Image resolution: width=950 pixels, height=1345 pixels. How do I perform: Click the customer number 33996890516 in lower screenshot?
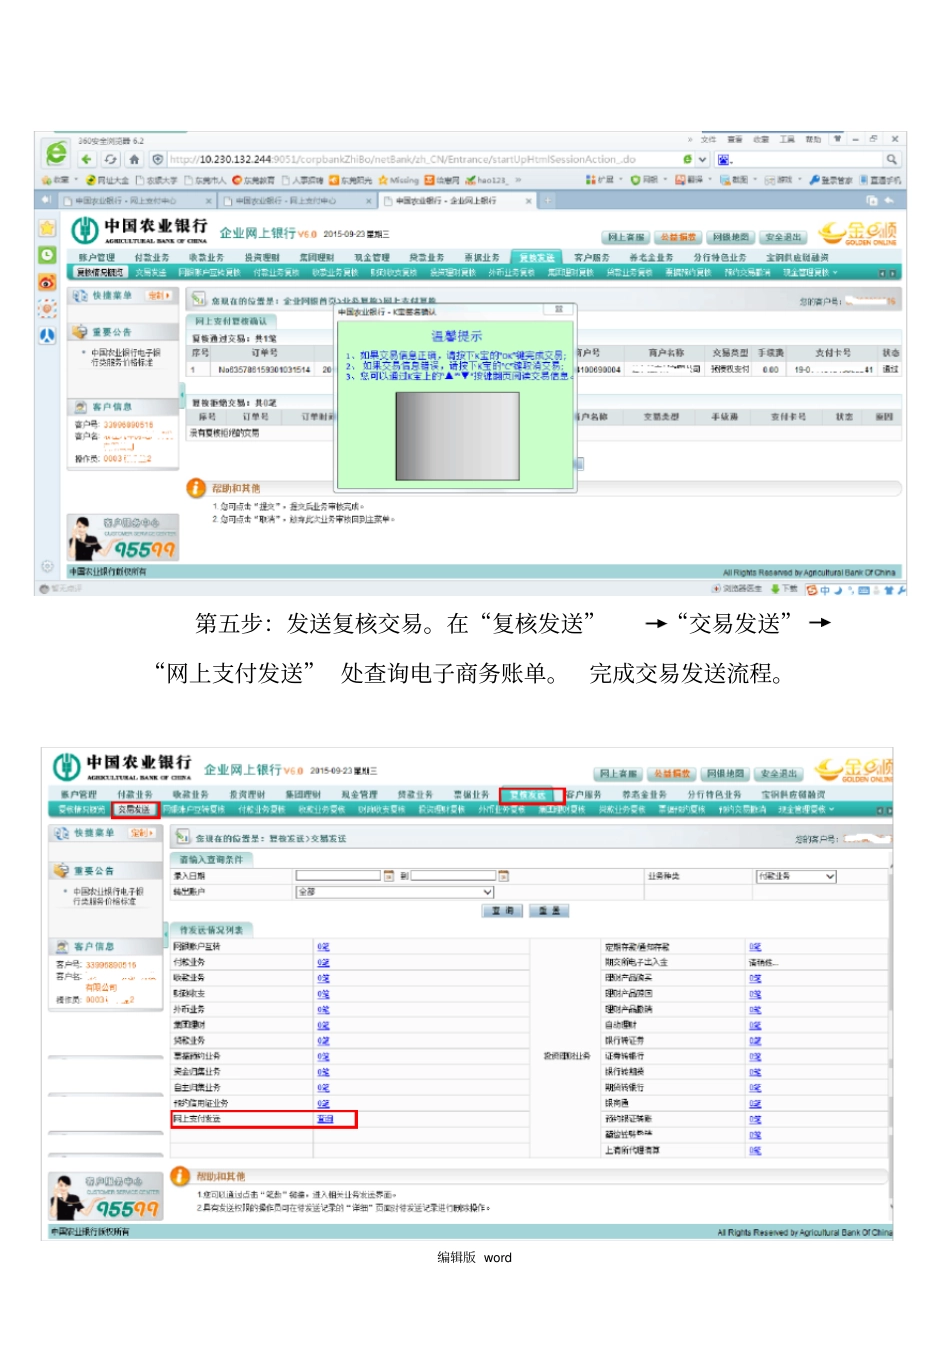[x=111, y=965]
